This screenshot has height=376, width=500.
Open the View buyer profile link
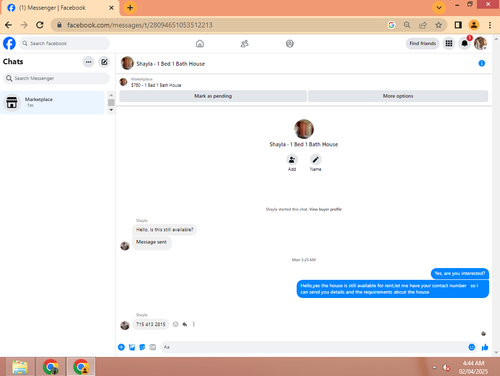pyautogui.click(x=325, y=209)
